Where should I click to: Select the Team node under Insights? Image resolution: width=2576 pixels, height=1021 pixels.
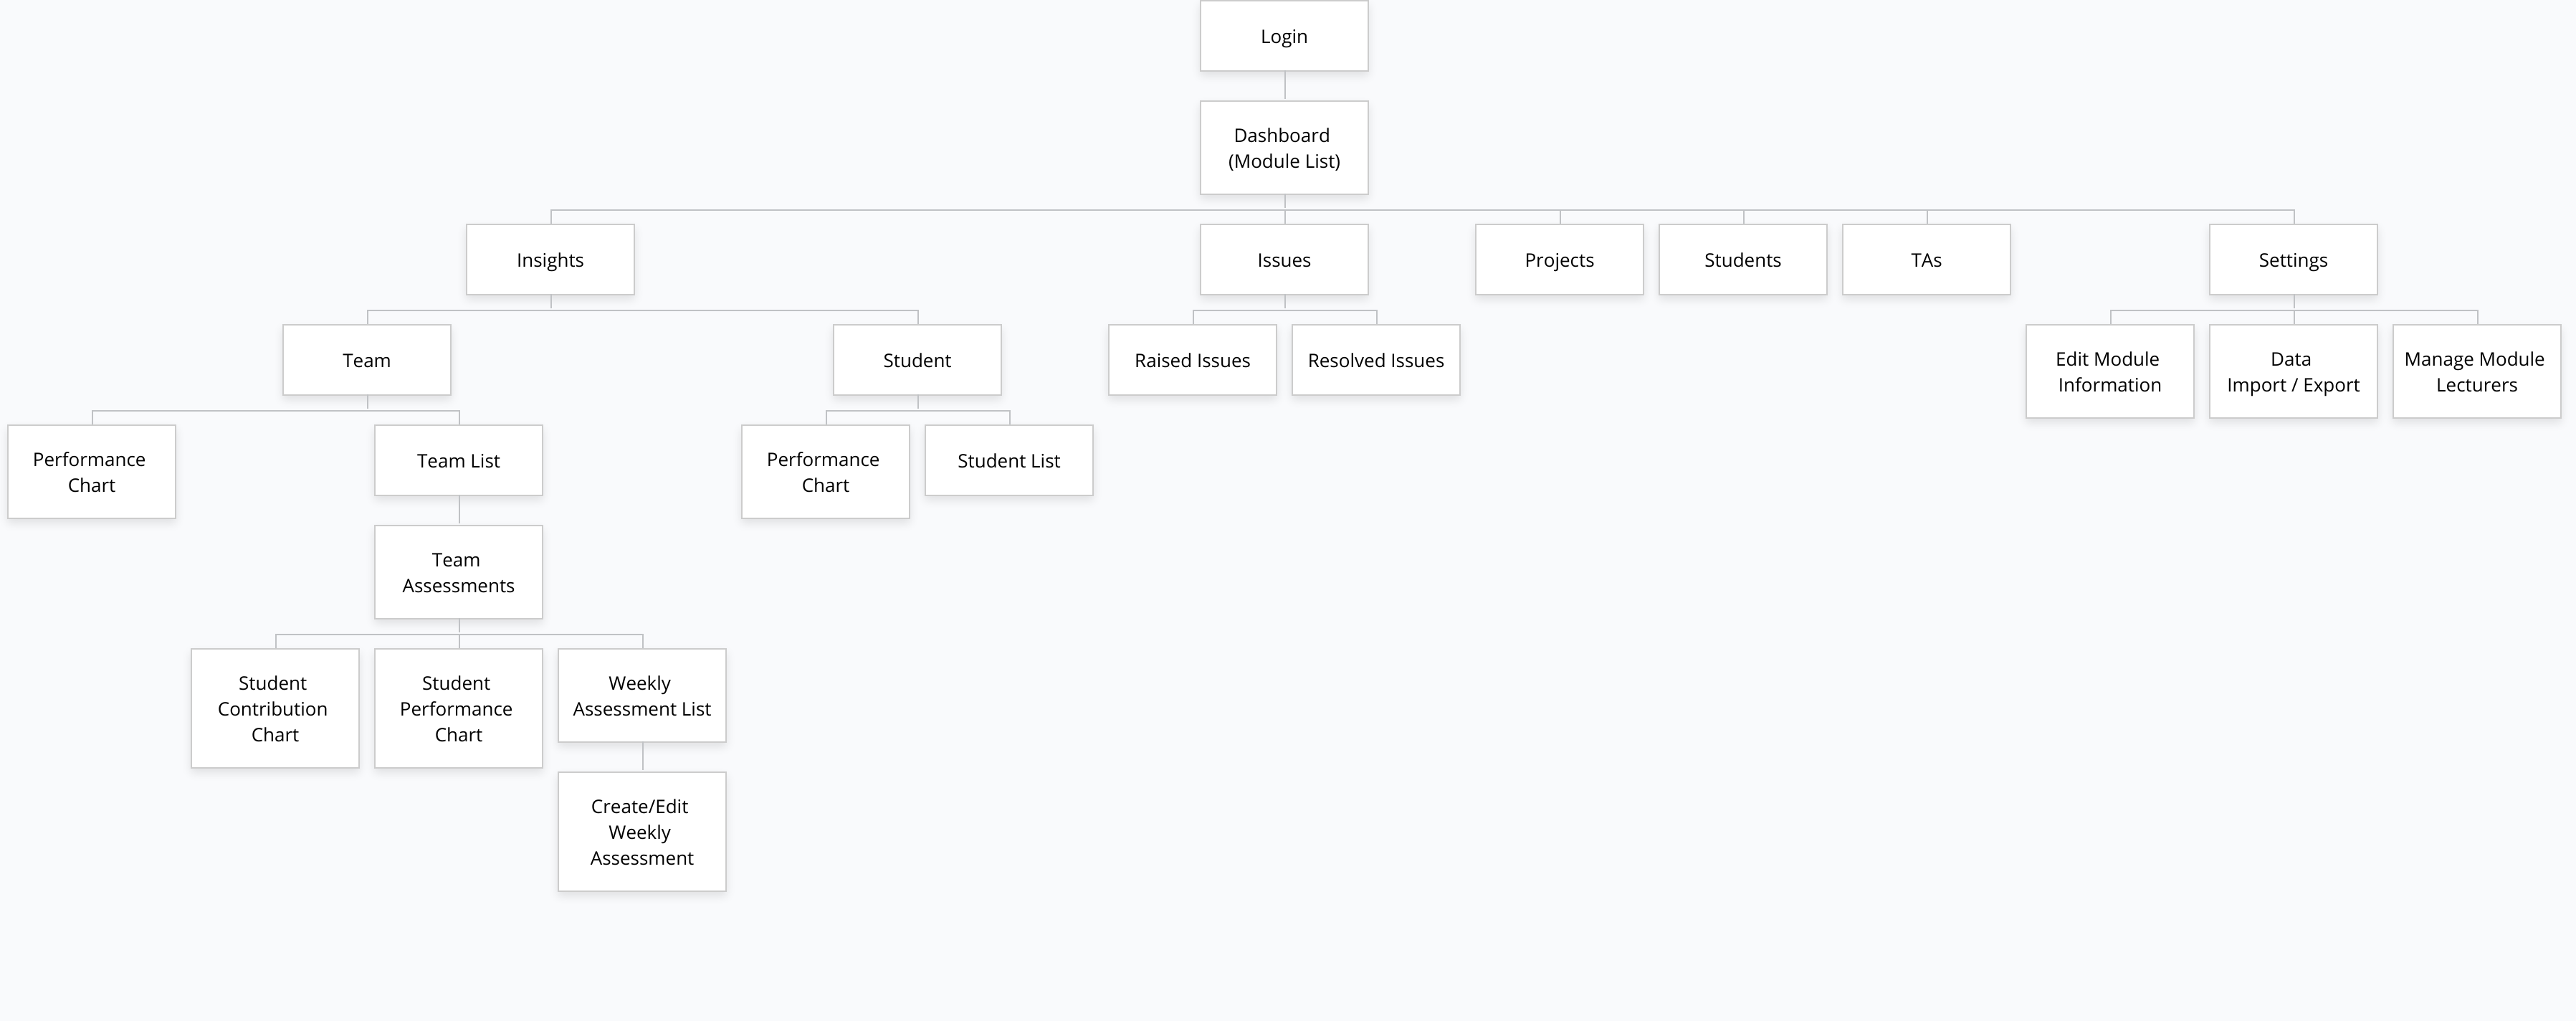[367, 360]
